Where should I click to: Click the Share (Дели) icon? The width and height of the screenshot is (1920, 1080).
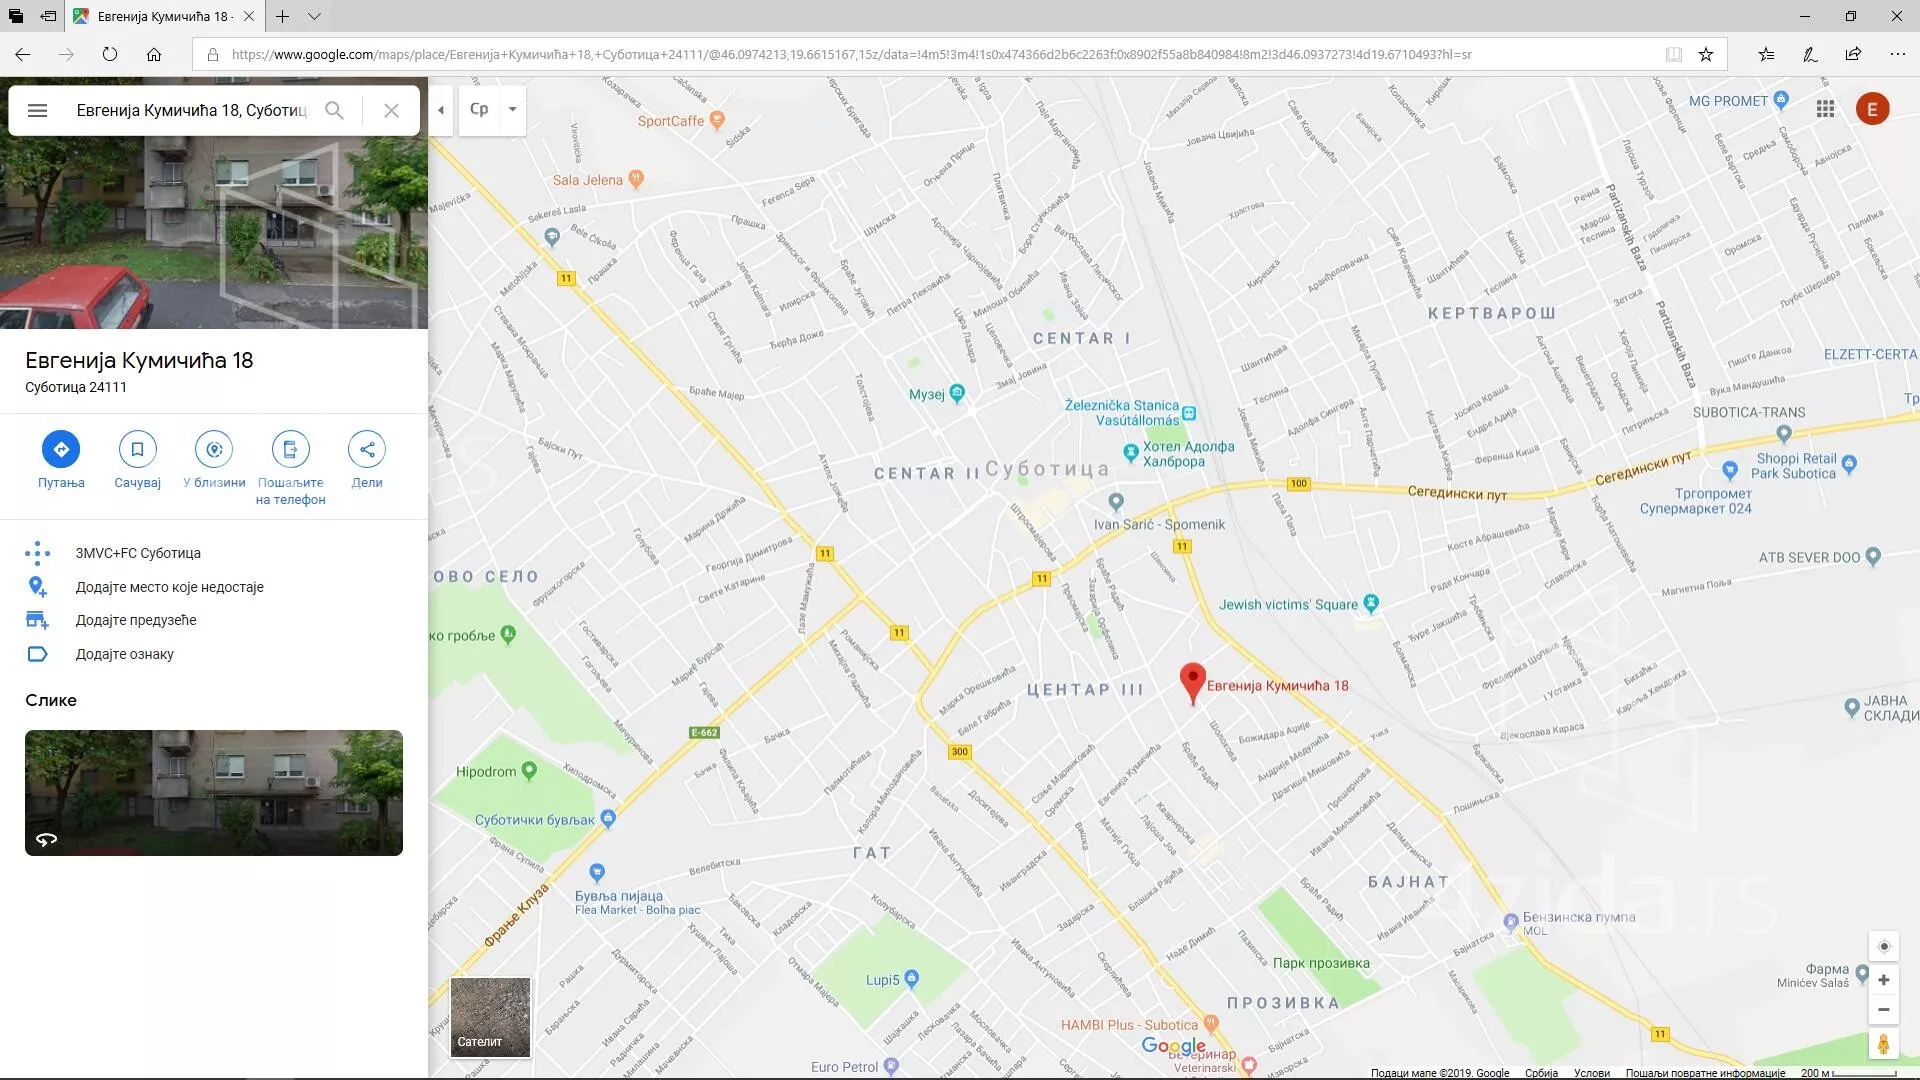point(367,450)
